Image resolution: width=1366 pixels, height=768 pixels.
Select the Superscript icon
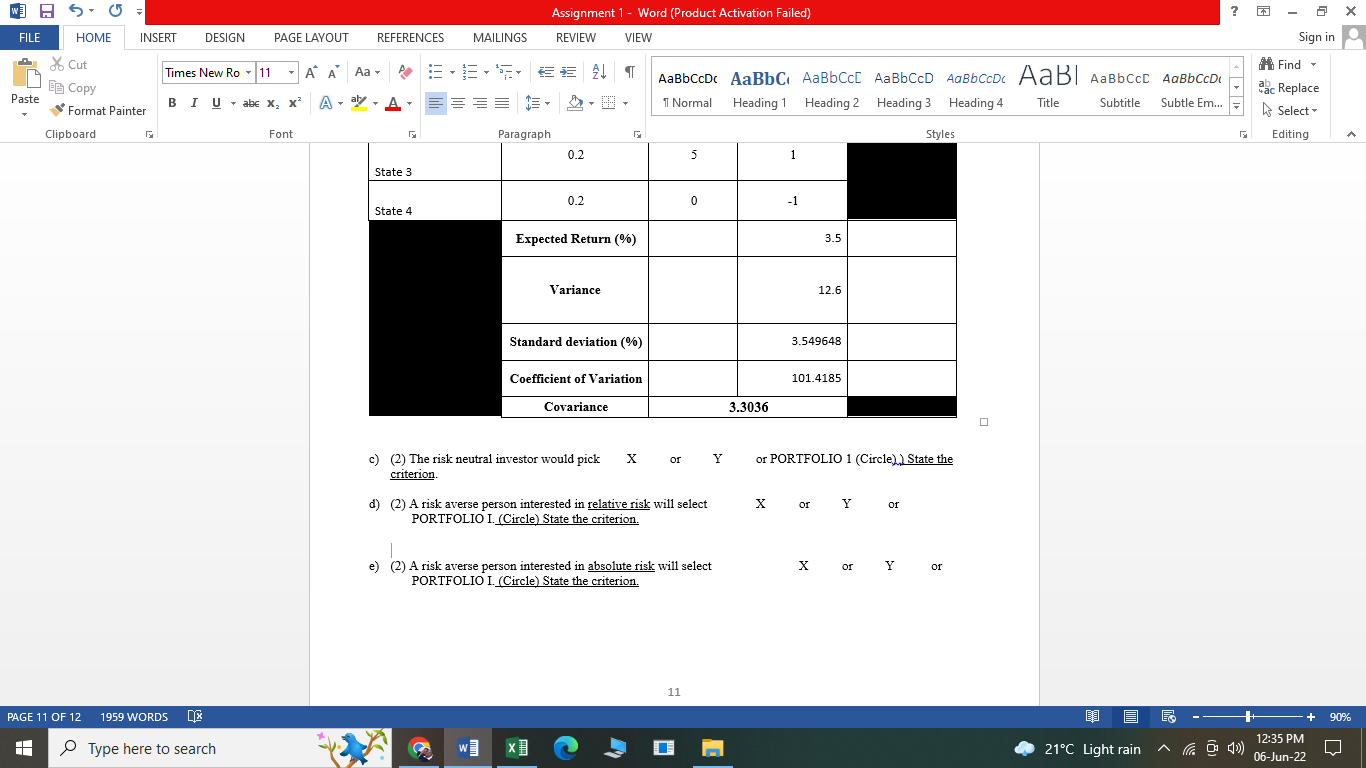pos(293,103)
